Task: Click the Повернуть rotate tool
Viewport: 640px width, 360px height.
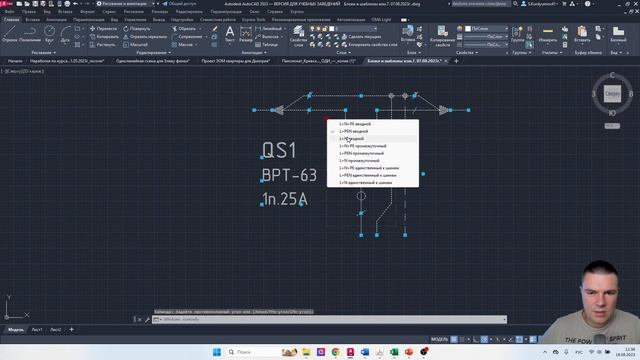Action: point(137,29)
